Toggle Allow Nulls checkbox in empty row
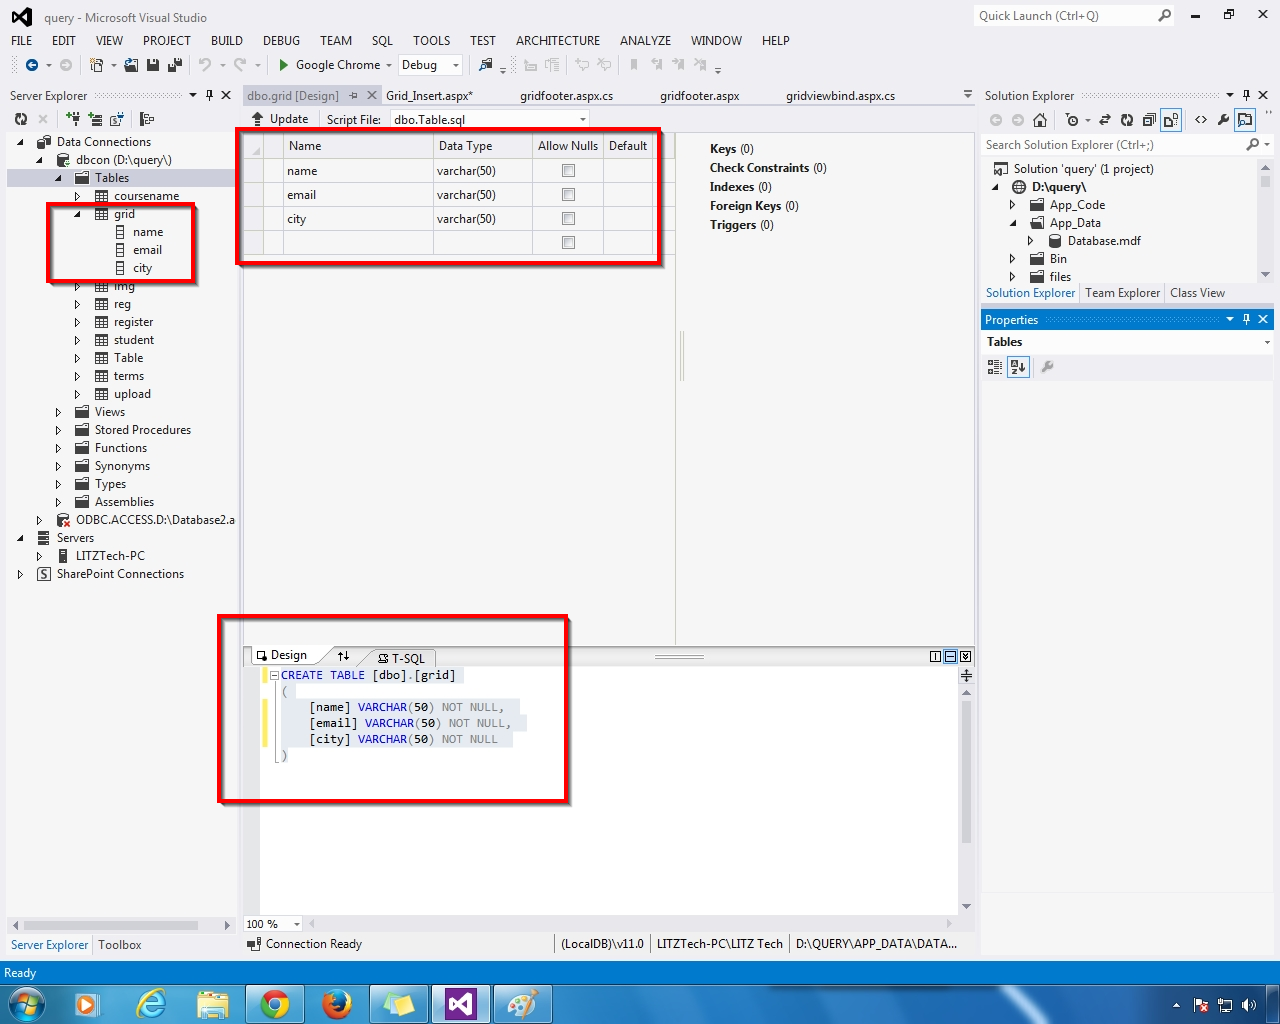 click(568, 243)
